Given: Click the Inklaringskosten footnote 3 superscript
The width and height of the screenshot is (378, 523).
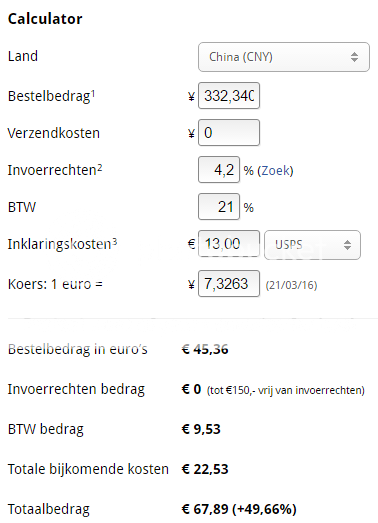Looking at the screenshot, I should [x=114, y=241].
